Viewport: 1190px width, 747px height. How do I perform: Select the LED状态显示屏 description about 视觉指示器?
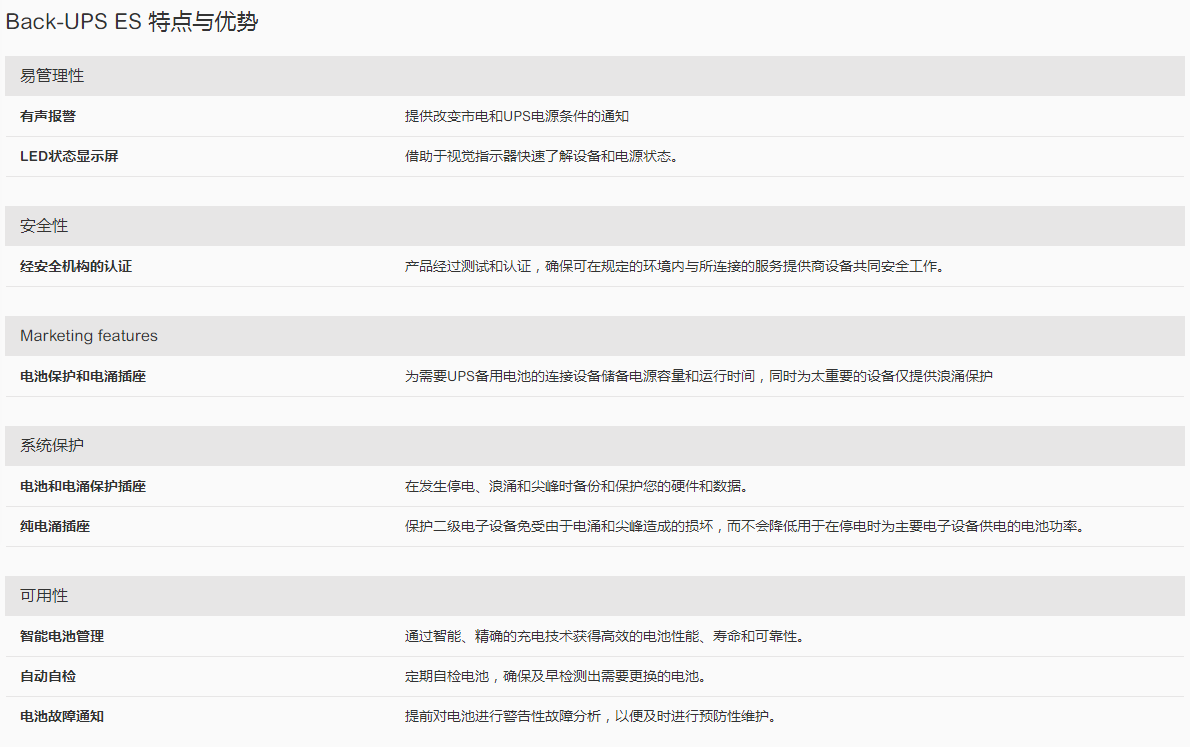pos(541,156)
